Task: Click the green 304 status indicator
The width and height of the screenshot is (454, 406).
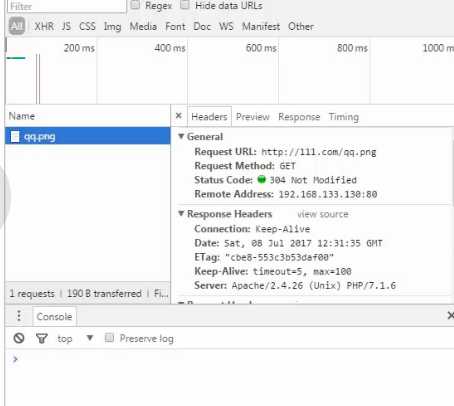Action: point(262,179)
